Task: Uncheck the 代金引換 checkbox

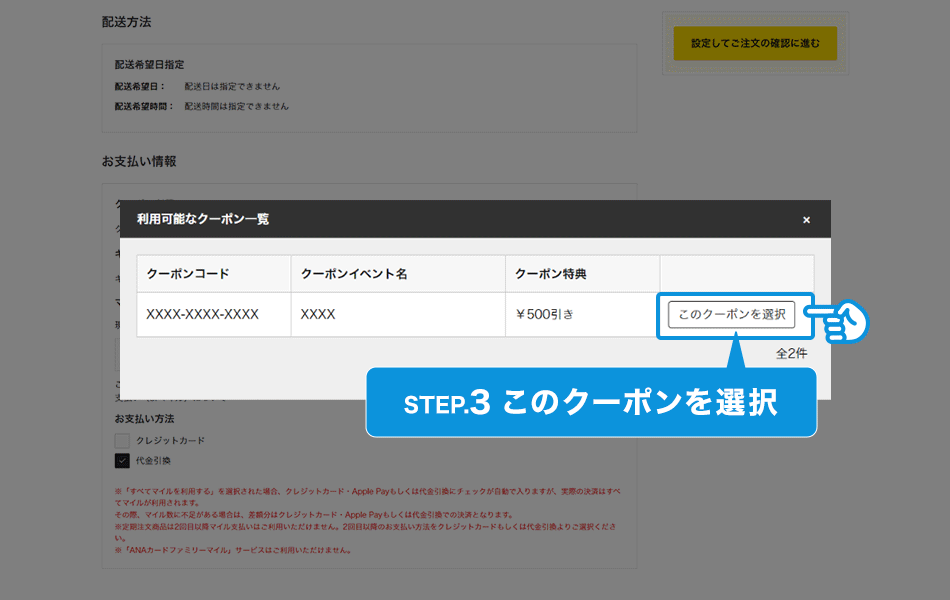Action: coord(122,461)
